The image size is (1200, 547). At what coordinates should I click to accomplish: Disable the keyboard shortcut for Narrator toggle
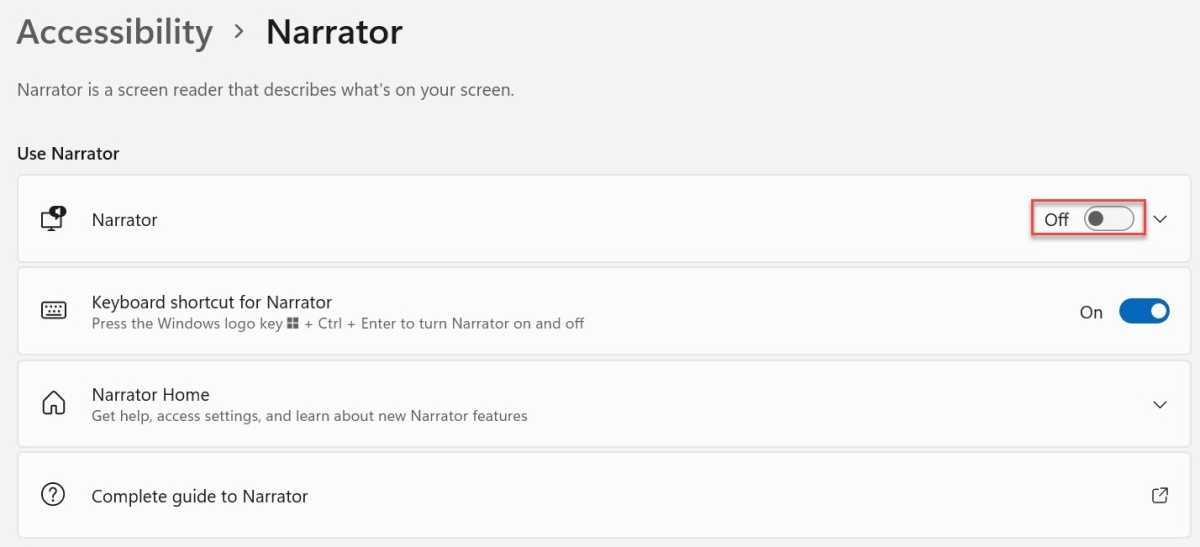click(x=1144, y=312)
